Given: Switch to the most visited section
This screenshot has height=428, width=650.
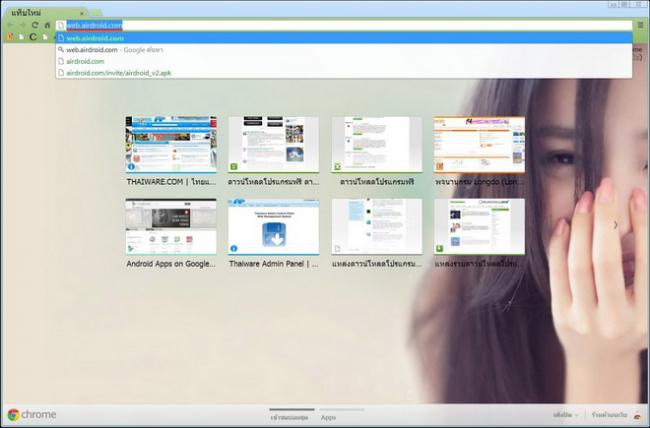Looking at the screenshot, I should [x=289, y=417].
